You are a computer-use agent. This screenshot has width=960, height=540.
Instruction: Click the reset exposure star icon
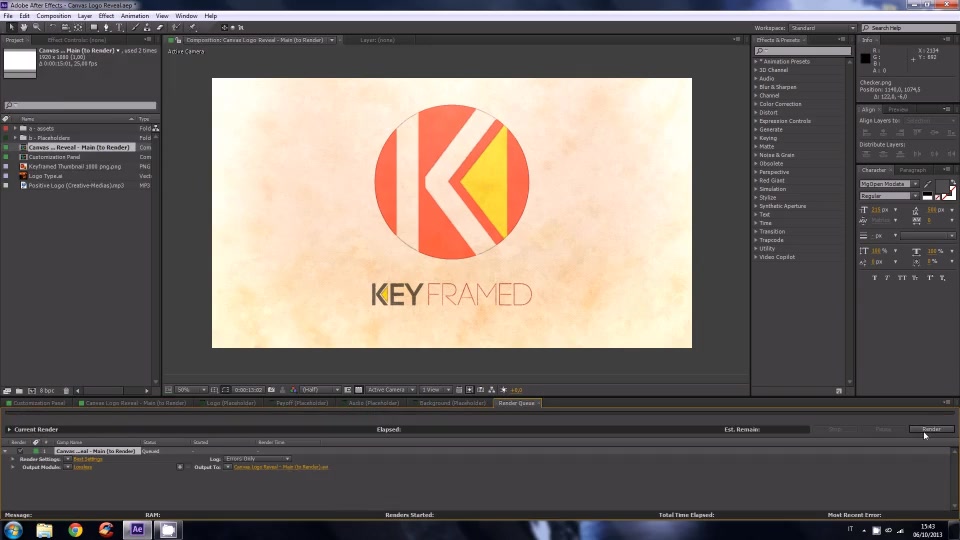point(504,390)
